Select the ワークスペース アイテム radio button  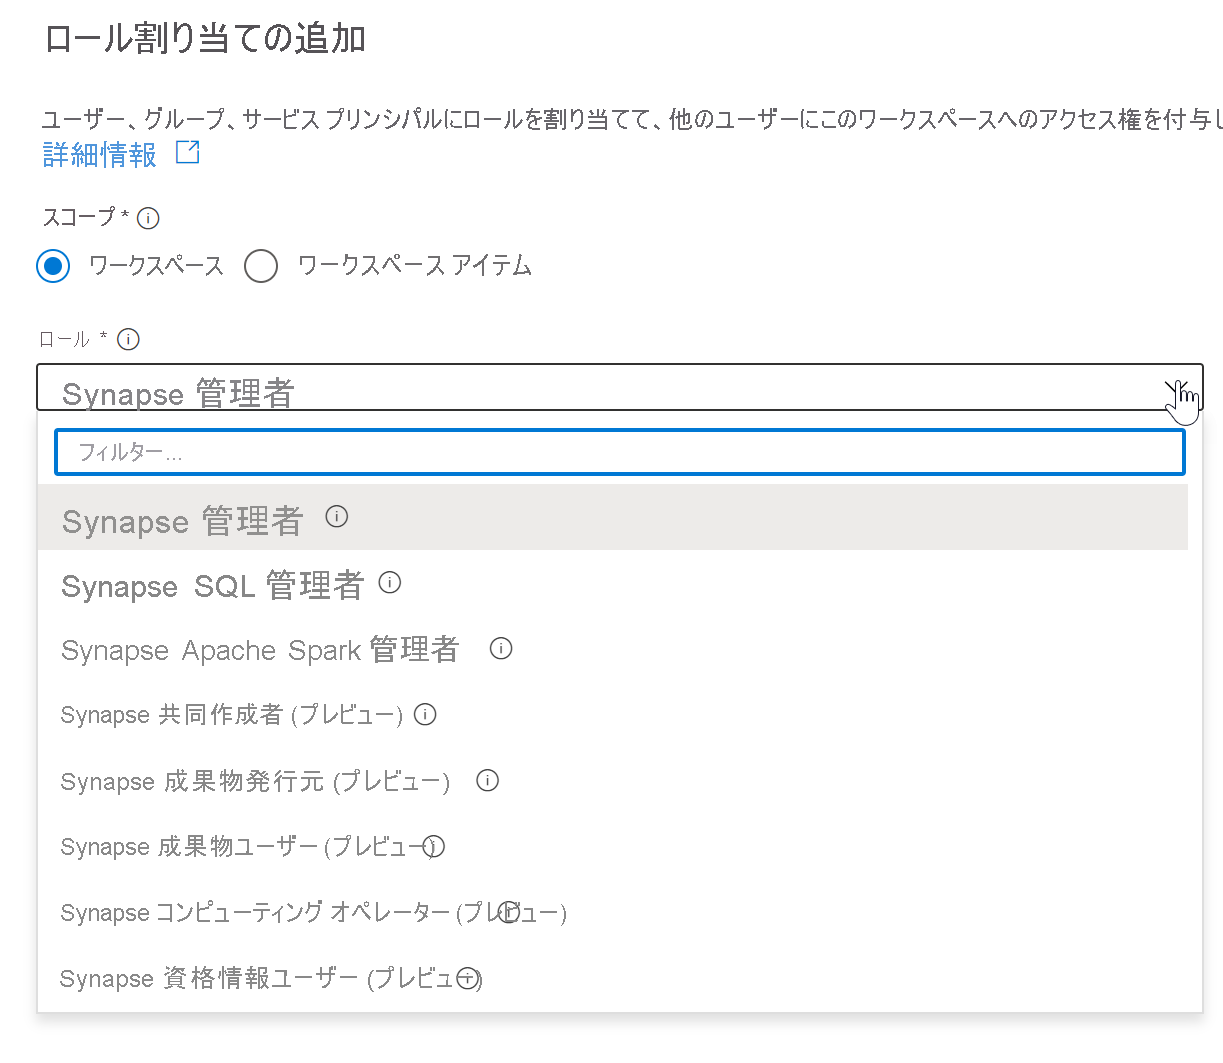(x=261, y=266)
